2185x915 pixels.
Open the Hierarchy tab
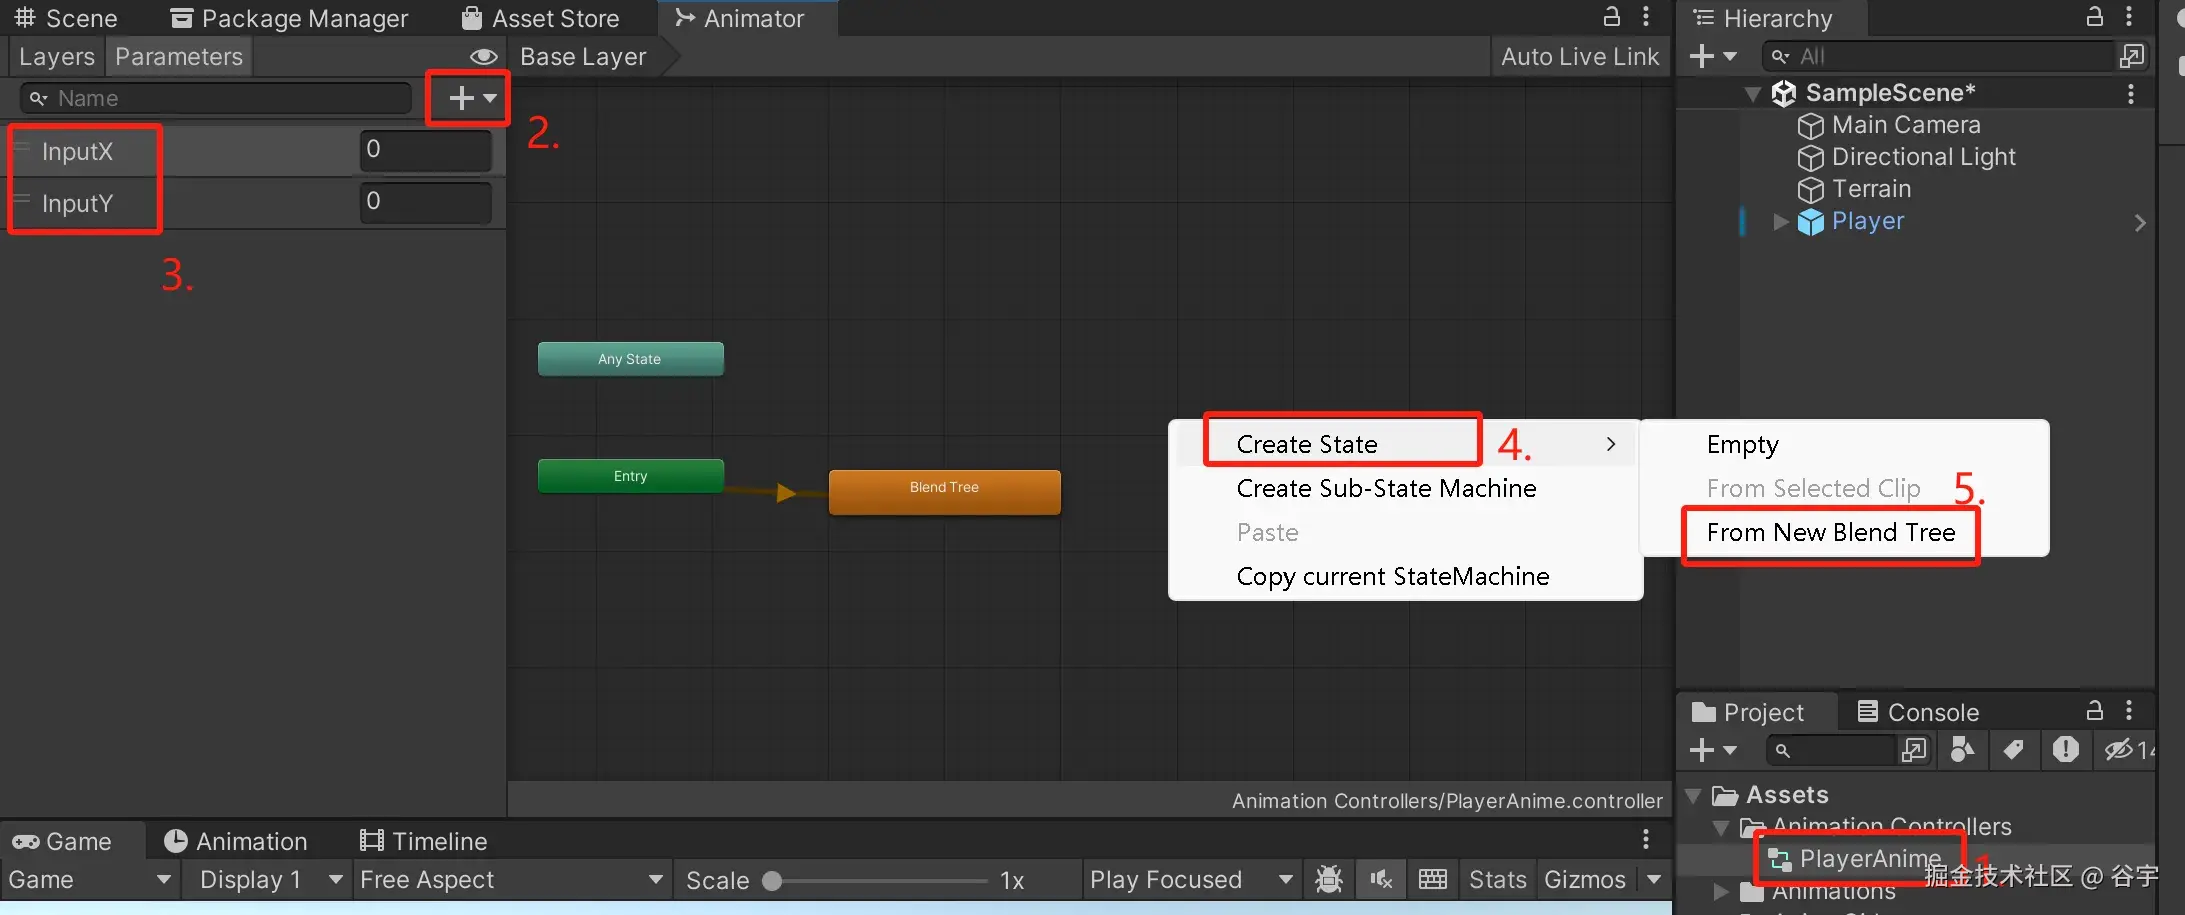1763,18
